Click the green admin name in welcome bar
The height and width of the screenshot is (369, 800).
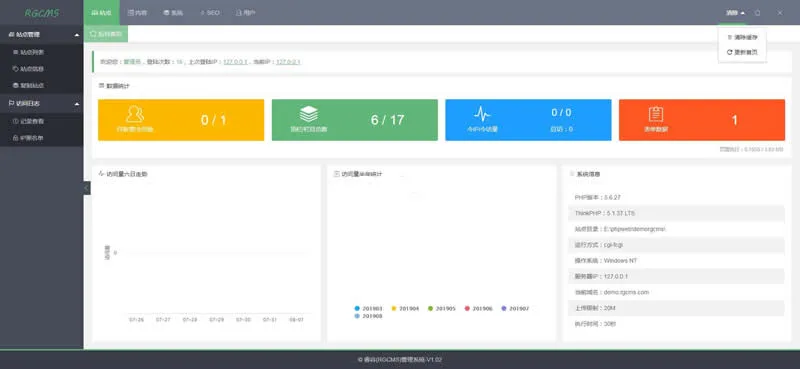point(132,62)
